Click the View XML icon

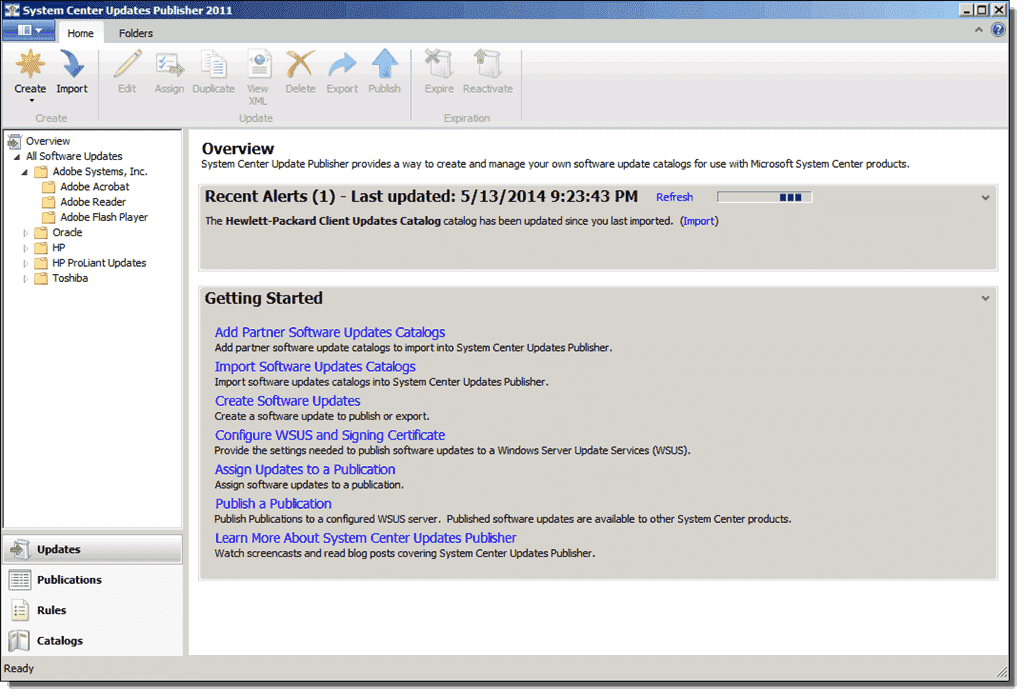pyautogui.click(x=259, y=65)
